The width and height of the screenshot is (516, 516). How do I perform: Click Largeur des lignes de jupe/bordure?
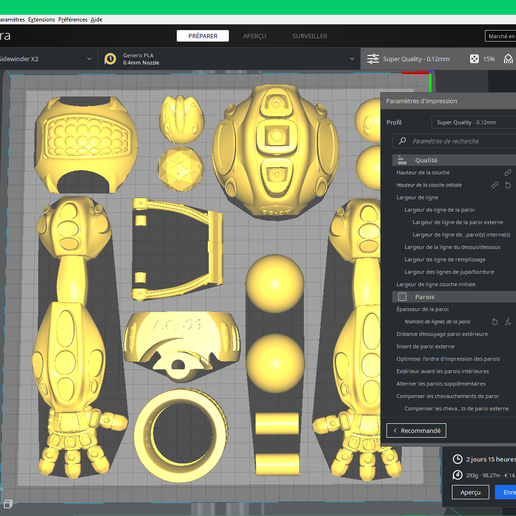(449, 272)
